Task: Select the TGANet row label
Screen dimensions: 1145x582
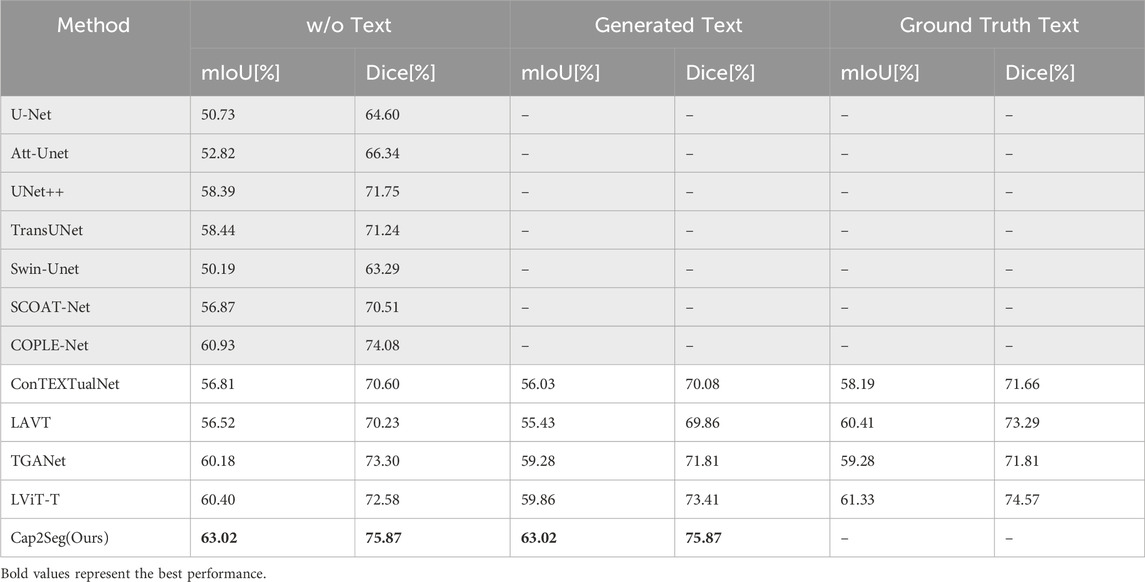Action: pos(39,461)
